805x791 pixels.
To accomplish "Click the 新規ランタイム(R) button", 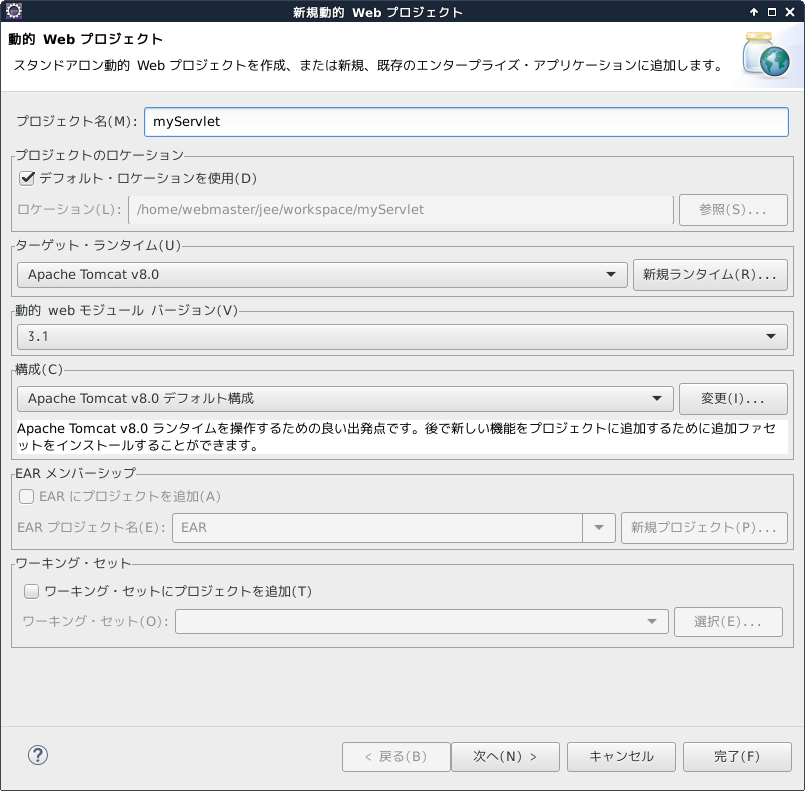I will pos(710,275).
